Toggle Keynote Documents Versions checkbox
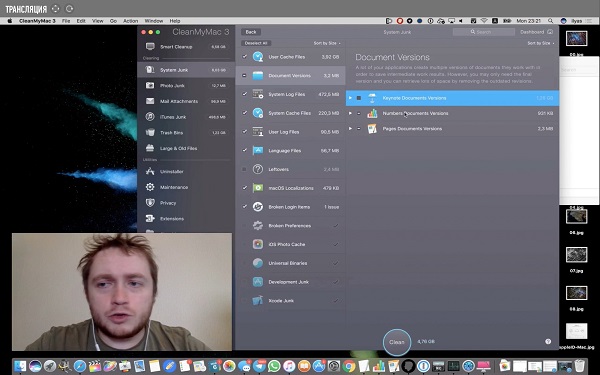The height and width of the screenshot is (375, 600). tap(359, 98)
